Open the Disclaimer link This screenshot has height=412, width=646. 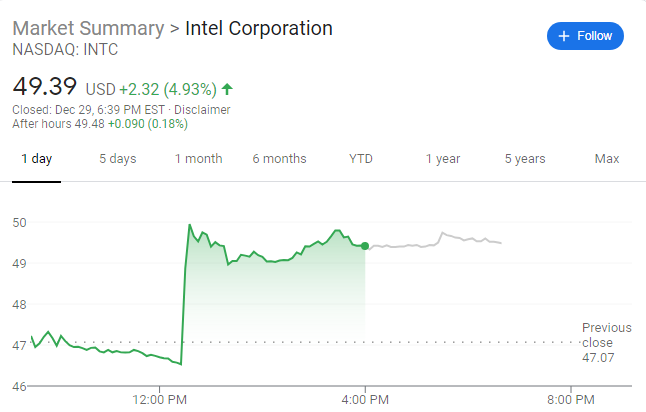[203, 110]
